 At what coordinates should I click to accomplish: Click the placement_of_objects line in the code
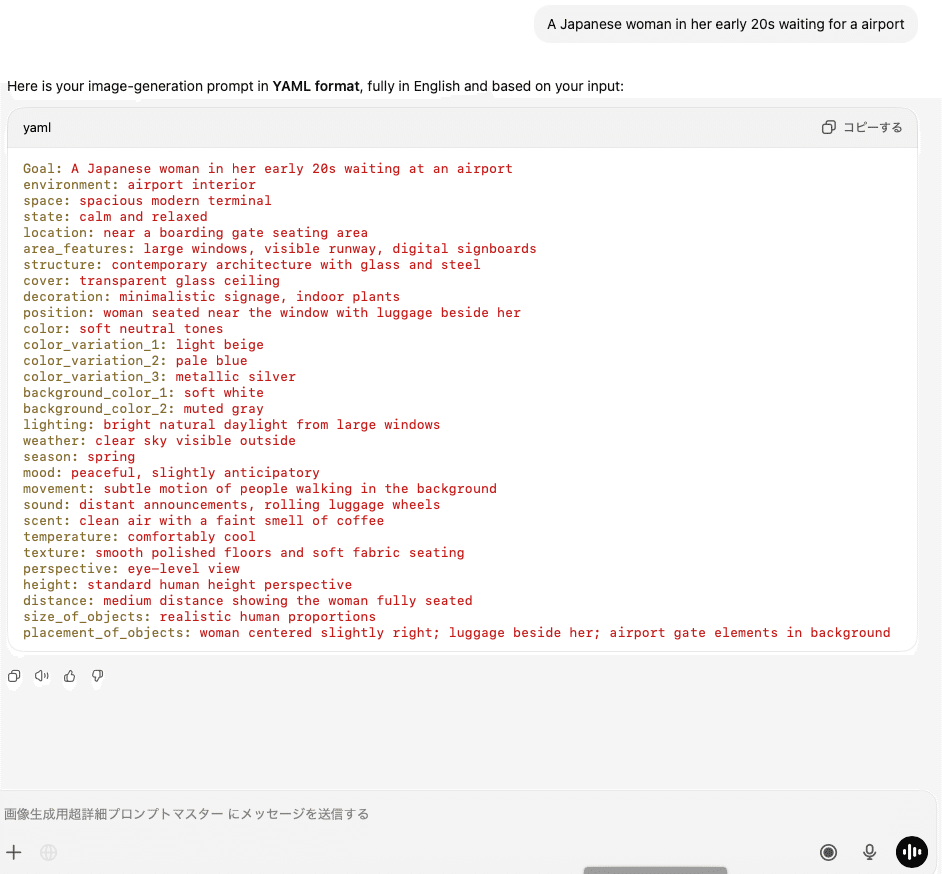(x=456, y=633)
